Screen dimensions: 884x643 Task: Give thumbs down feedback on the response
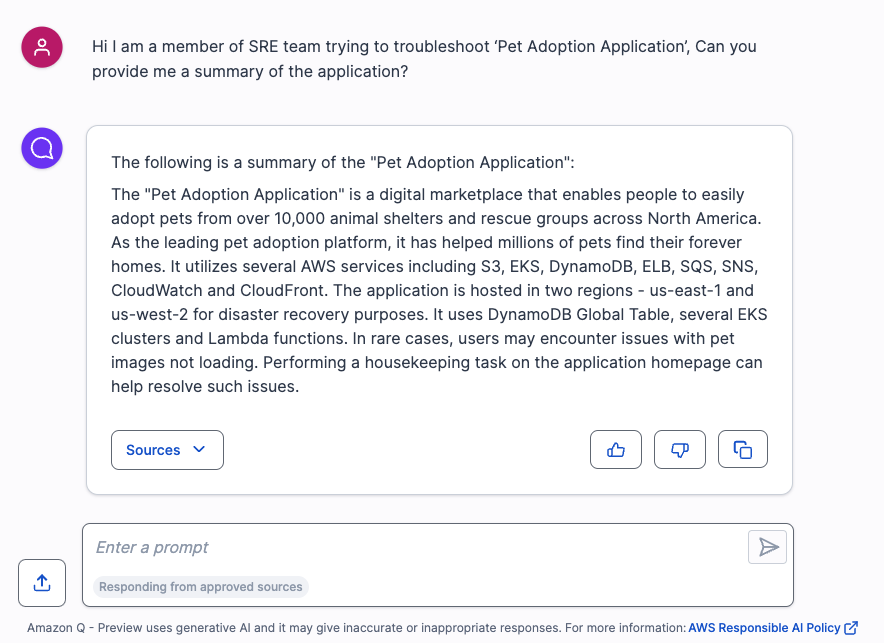(679, 449)
